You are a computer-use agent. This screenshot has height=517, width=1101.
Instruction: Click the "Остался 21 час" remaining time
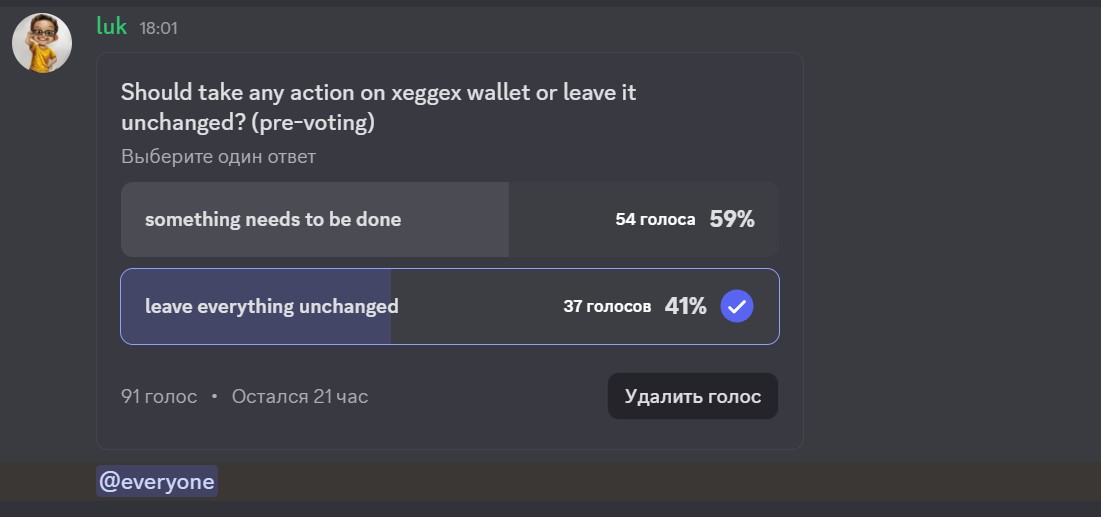click(300, 396)
